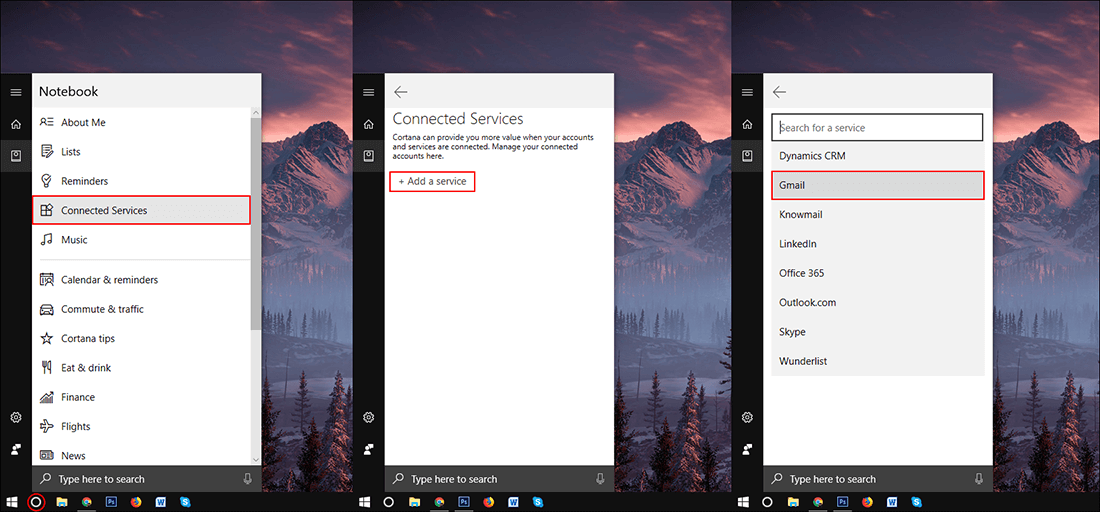Open Reminders in the Notebook
1100x512 pixels.
pos(141,181)
